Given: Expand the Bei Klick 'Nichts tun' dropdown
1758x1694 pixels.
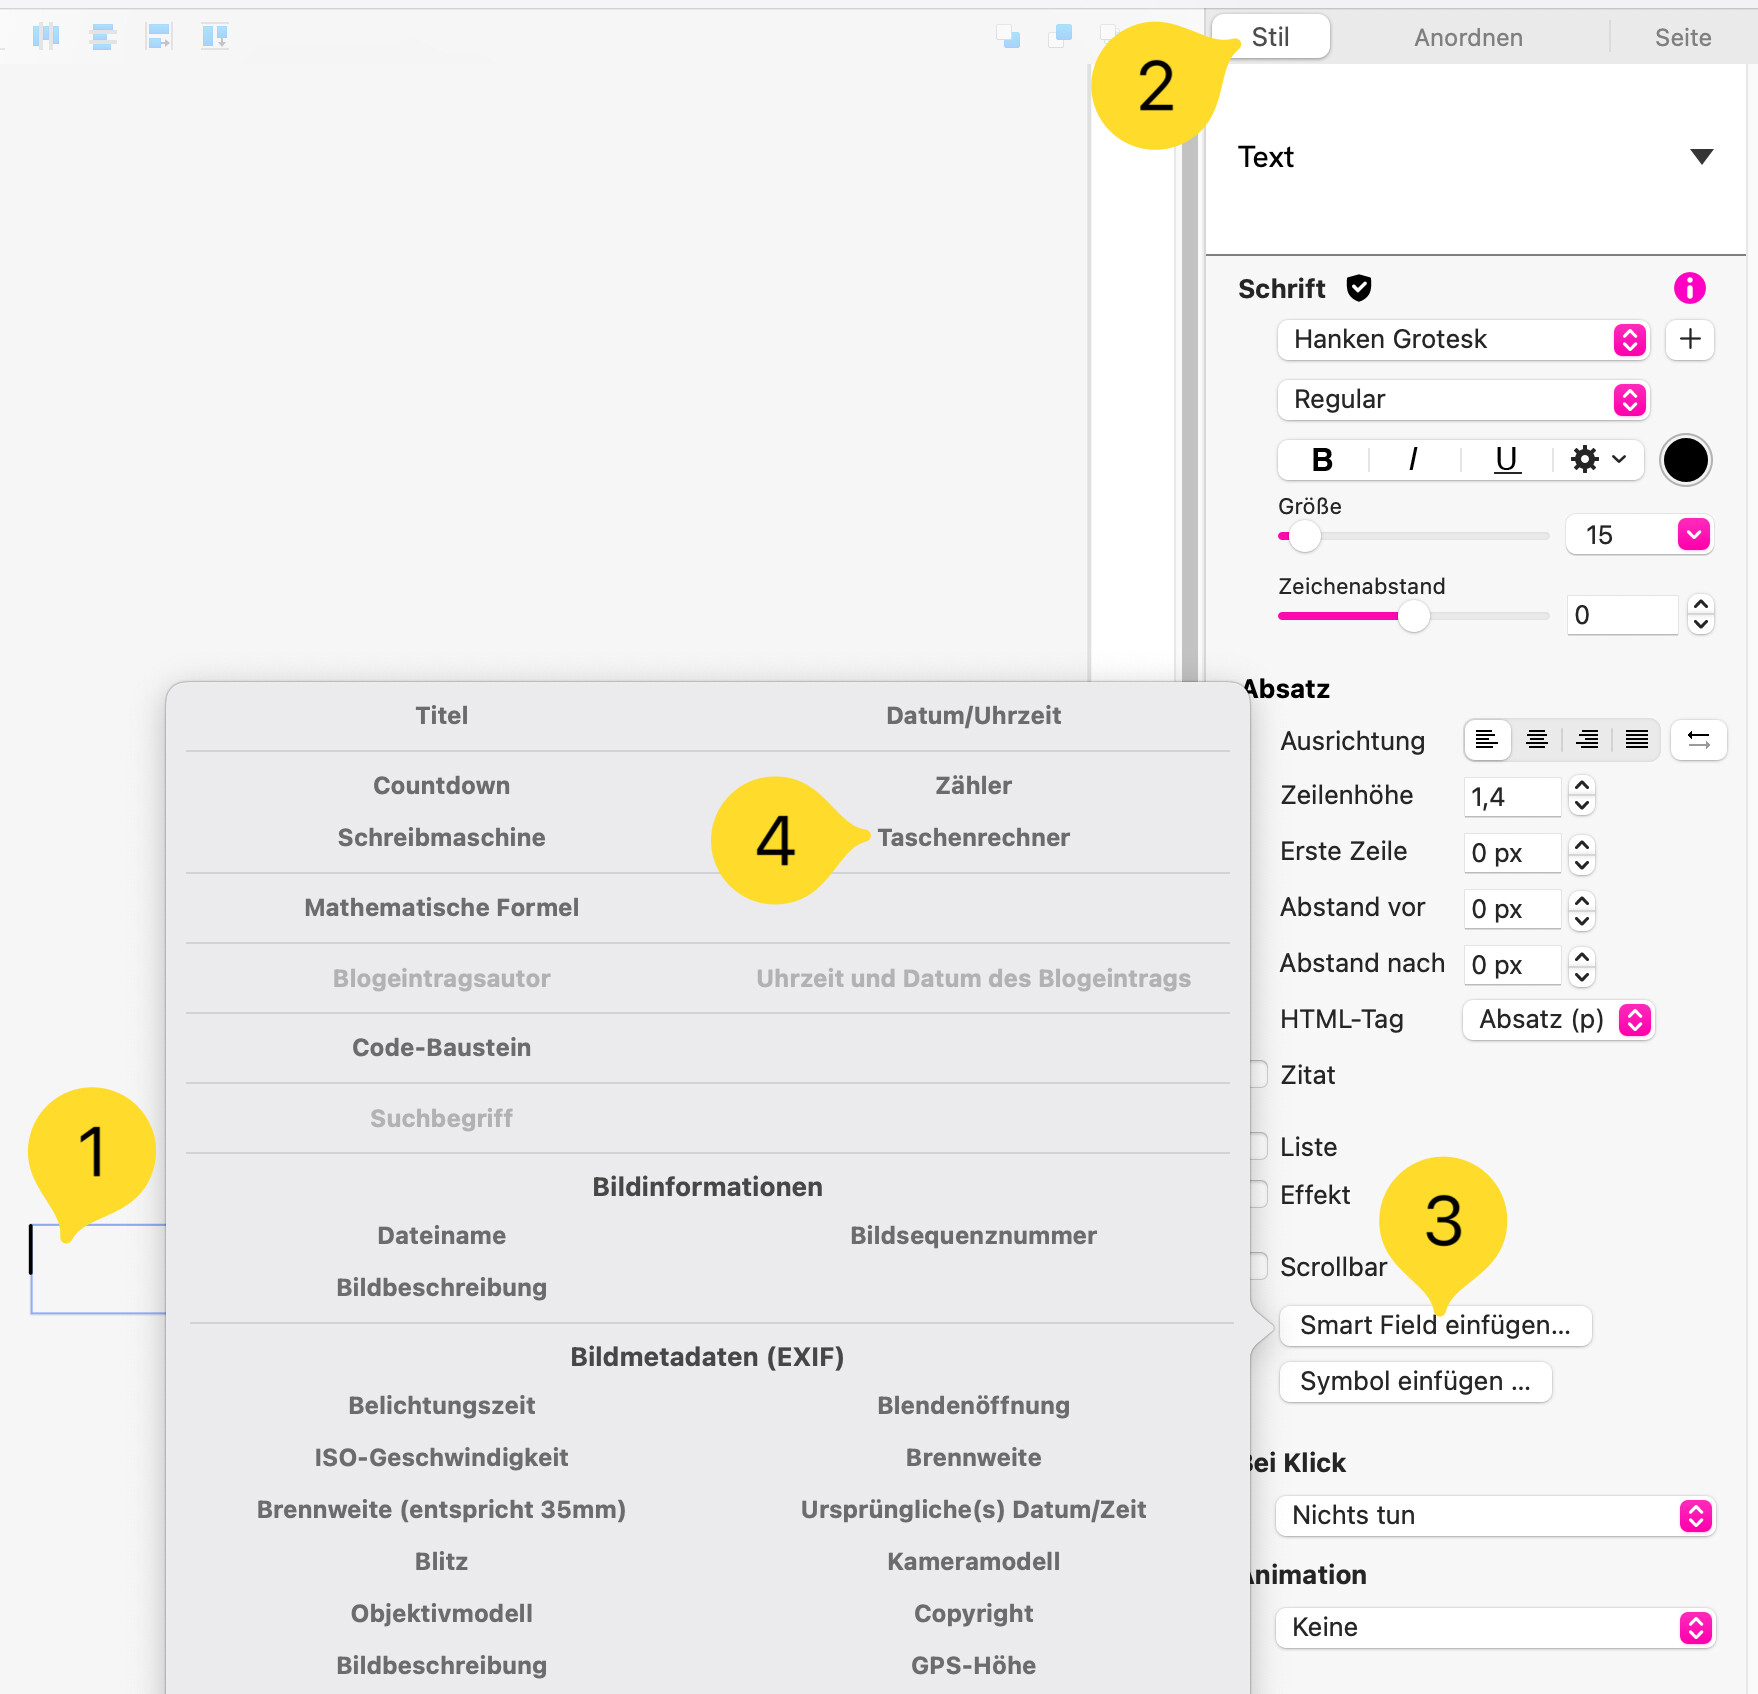Looking at the screenshot, I should (1495, 1516).
